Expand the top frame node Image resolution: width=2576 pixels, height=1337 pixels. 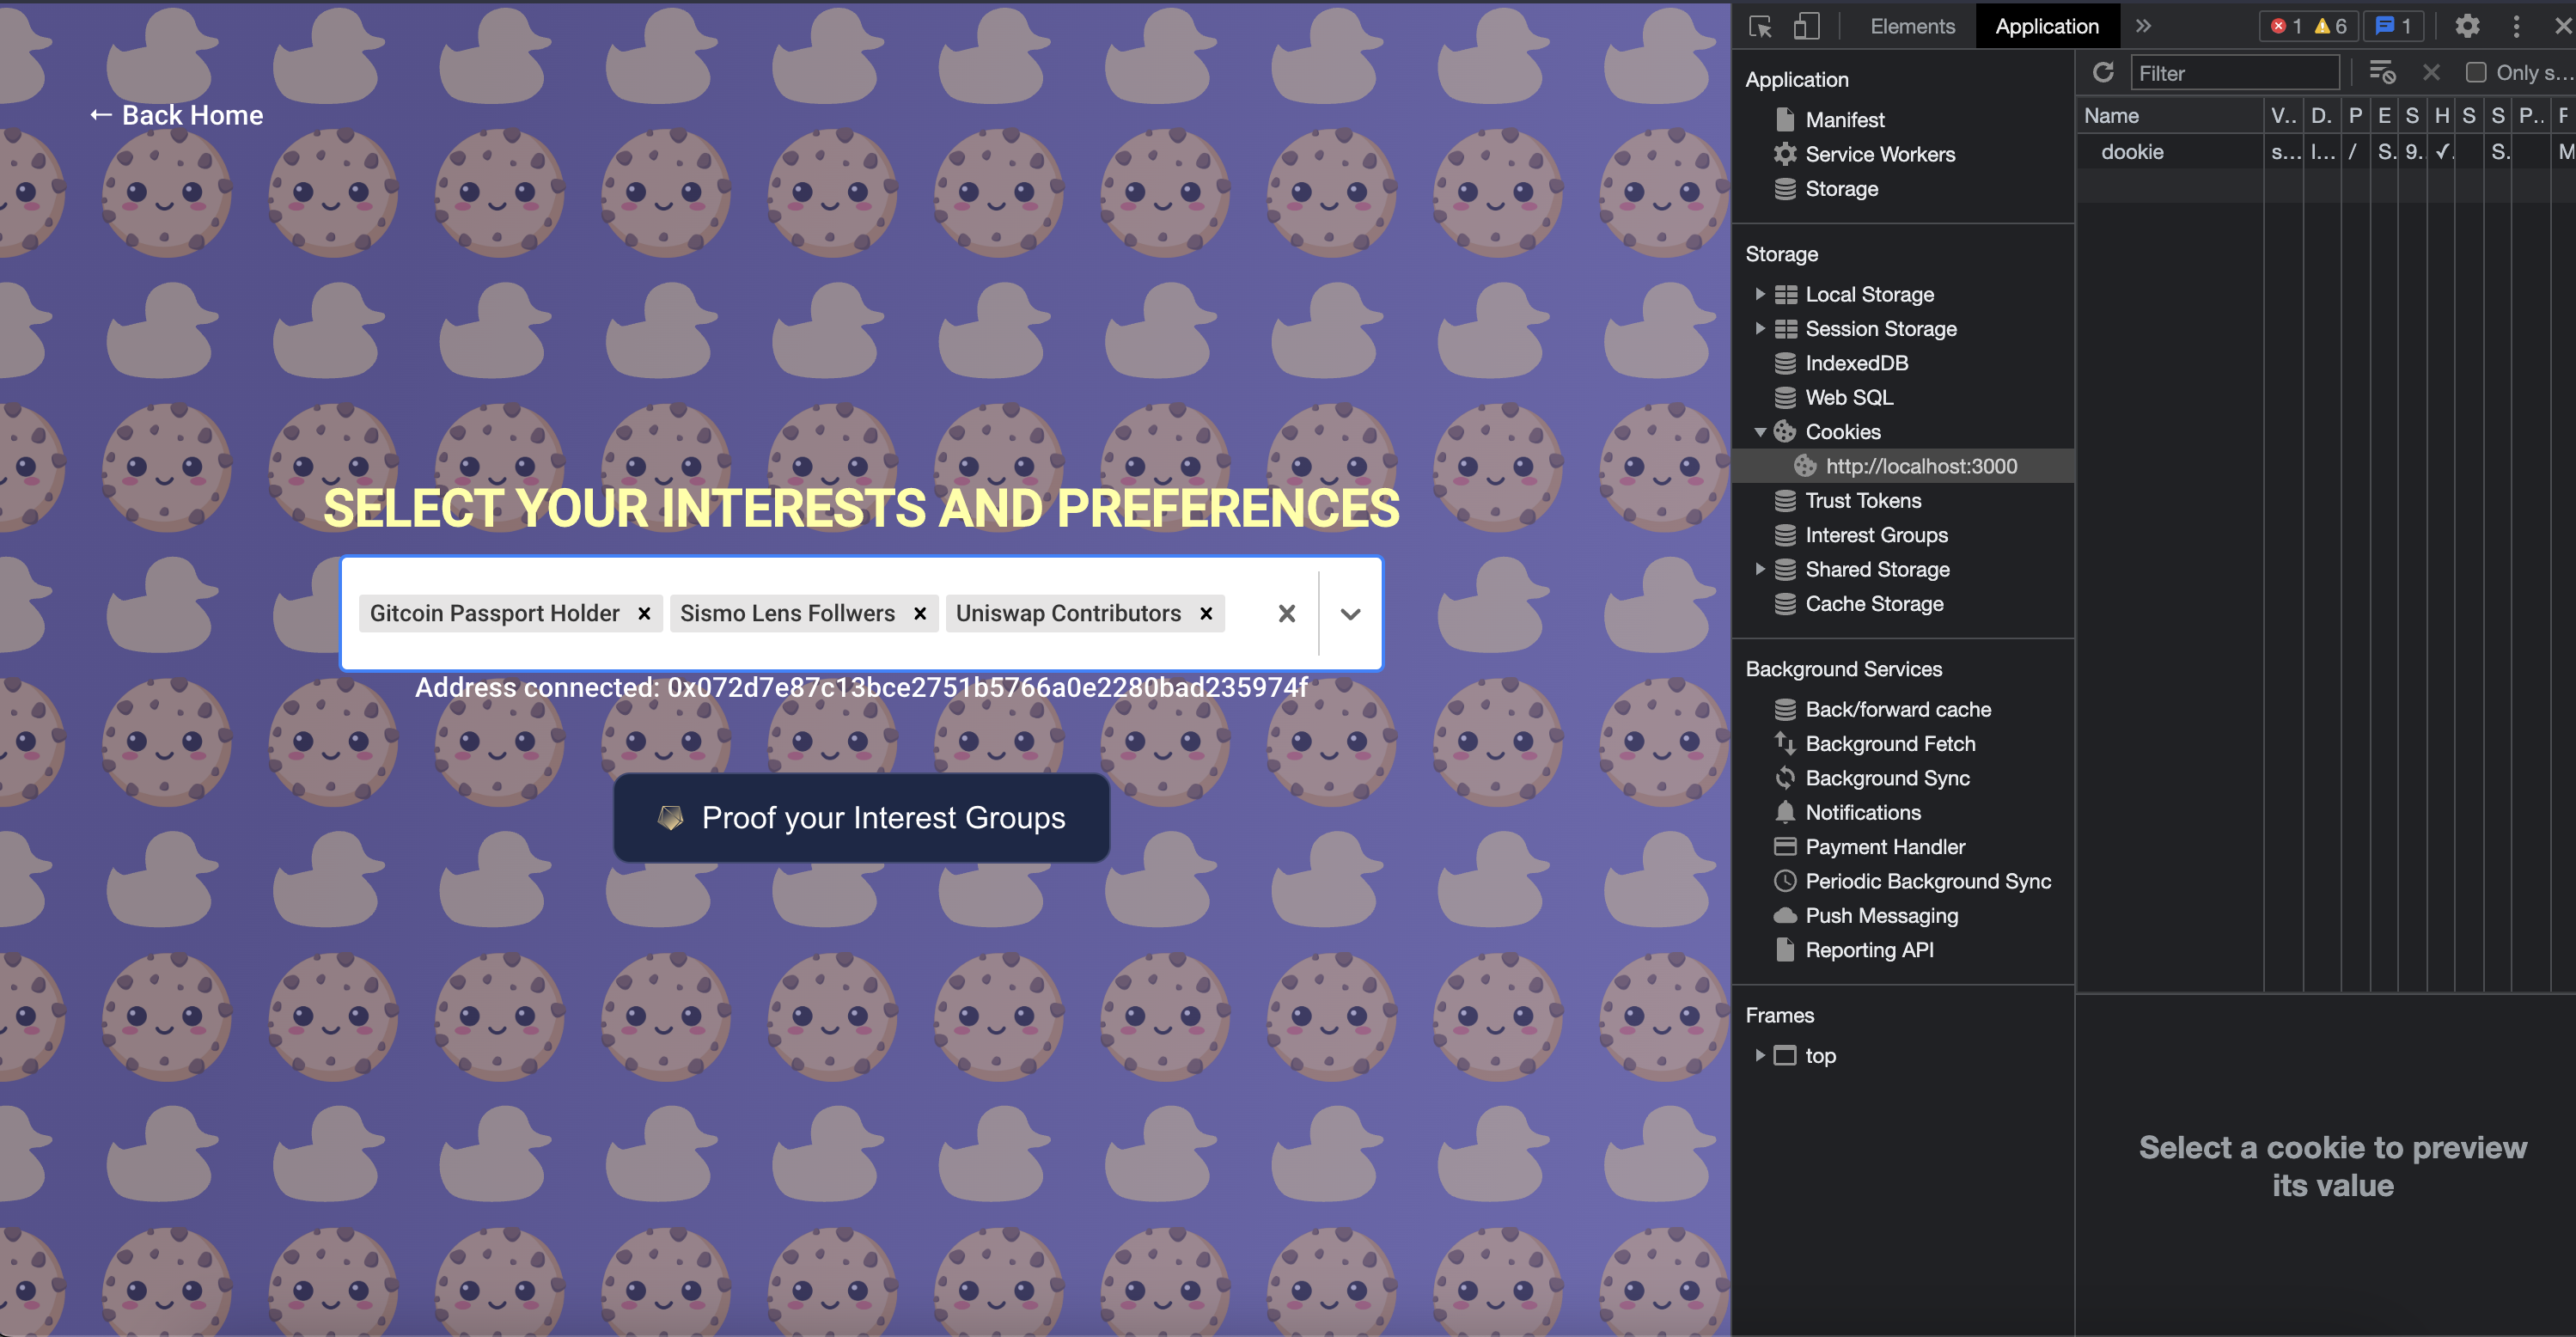point(1760,1055)
